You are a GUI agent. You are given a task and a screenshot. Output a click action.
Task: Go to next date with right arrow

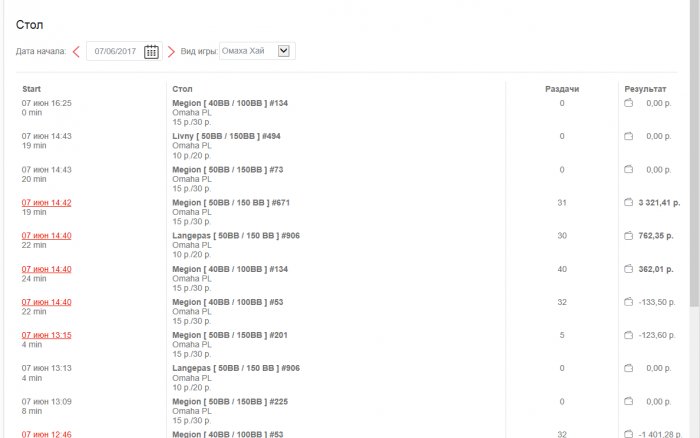pyautogui.click(x=171, y=52)
